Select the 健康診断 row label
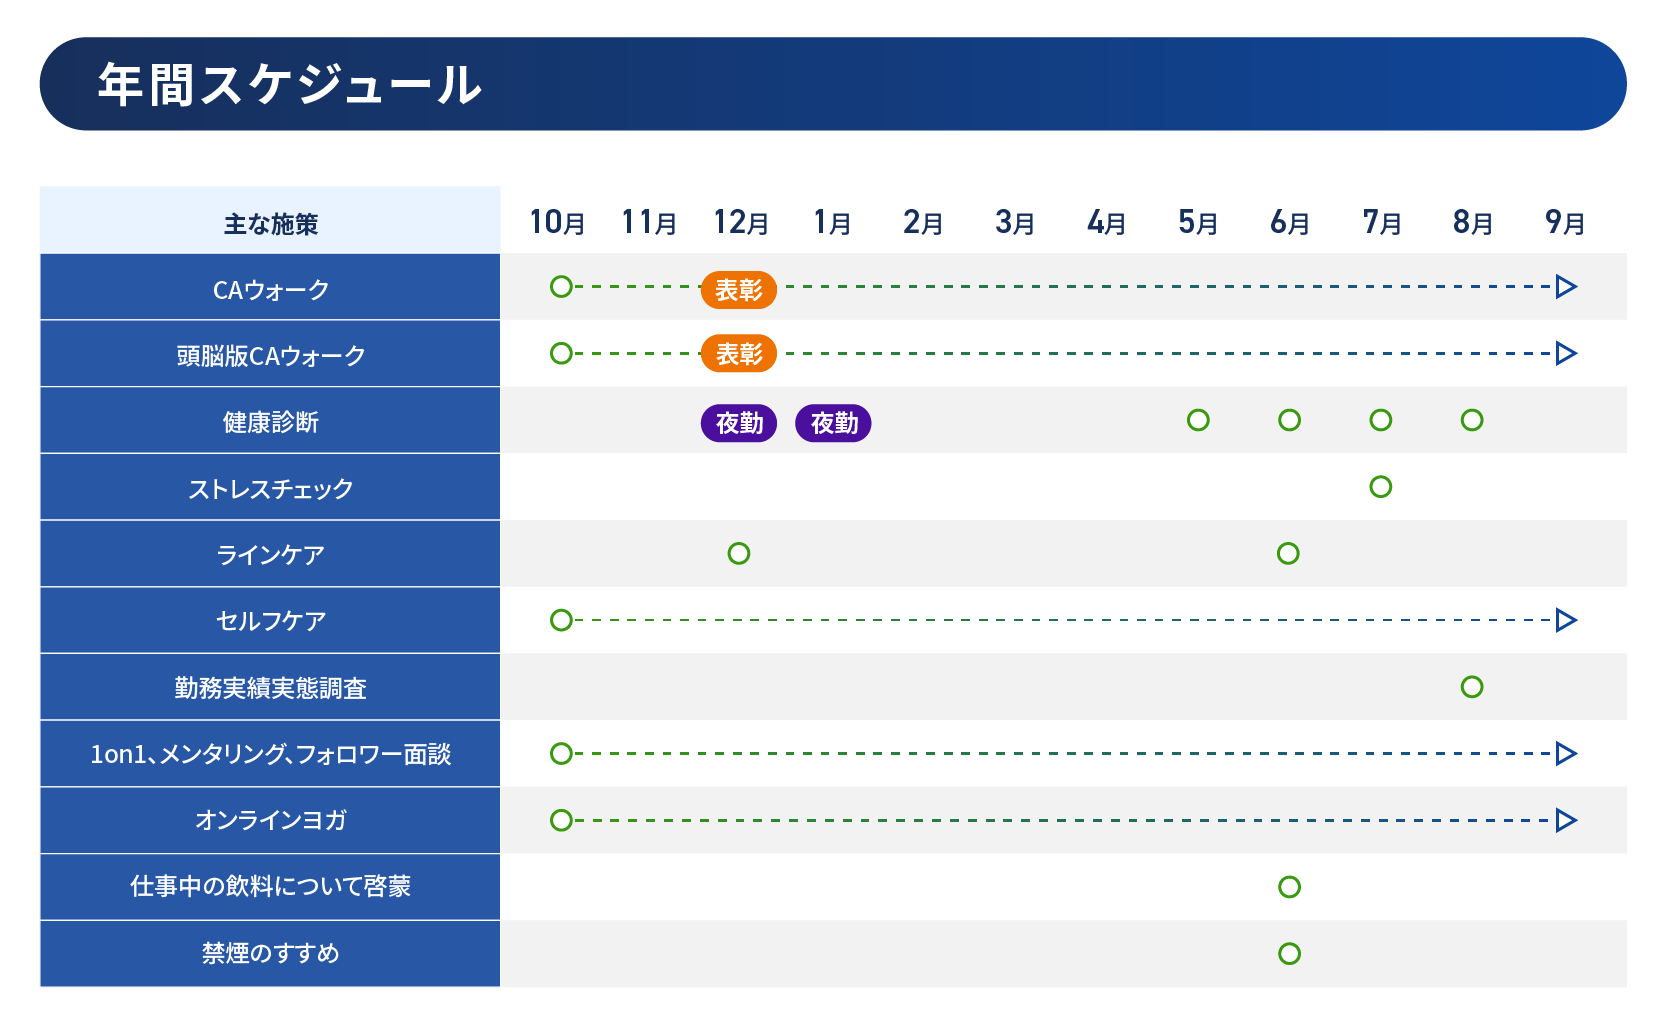This screenshot has width=1667, height=1027. point(270,420)
